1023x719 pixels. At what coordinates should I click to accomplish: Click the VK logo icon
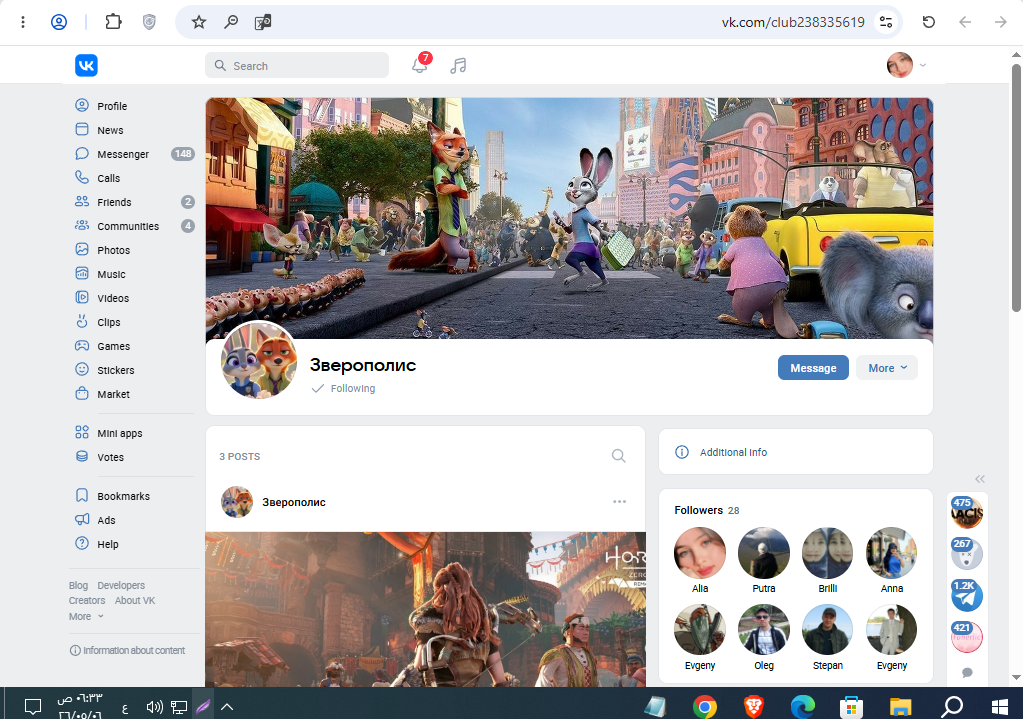click(86, 65)
